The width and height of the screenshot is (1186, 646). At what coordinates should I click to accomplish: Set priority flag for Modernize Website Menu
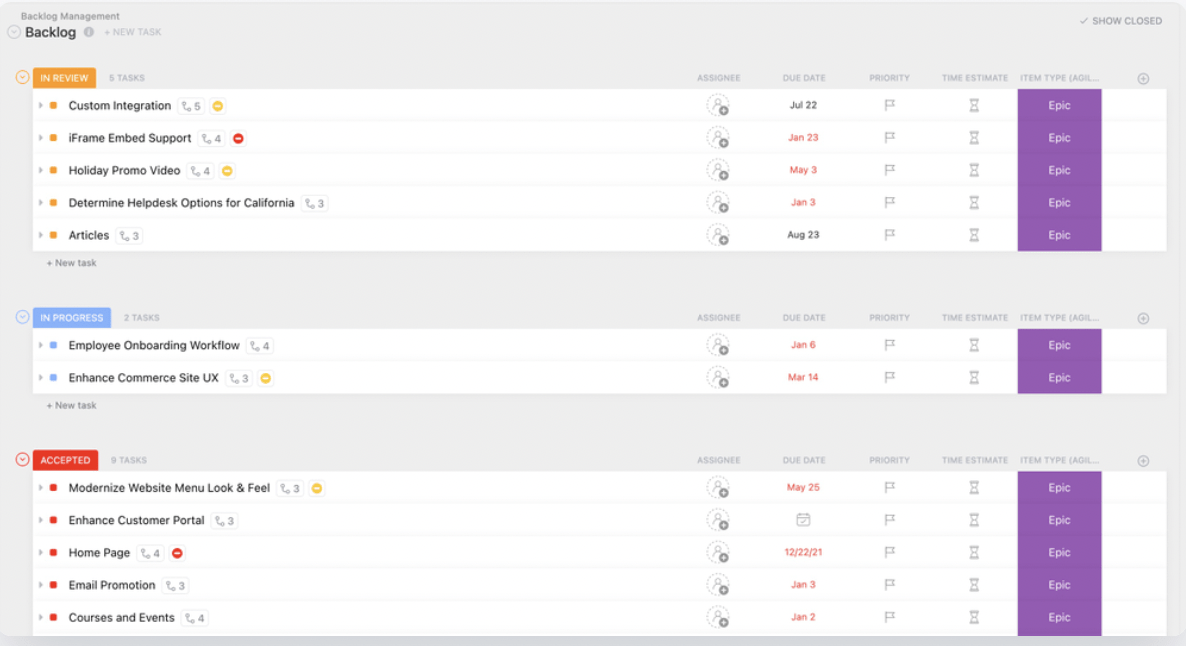[x=890, y=488]
